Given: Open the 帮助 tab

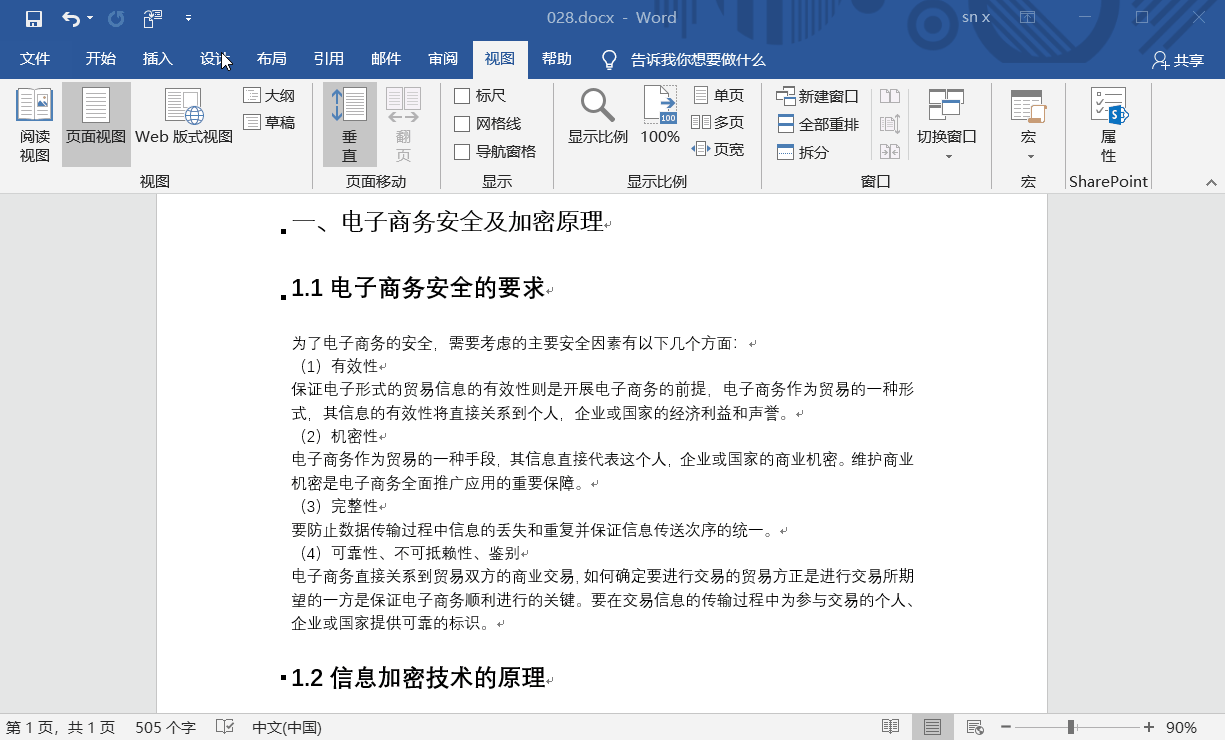Looking at the screenshot, I should [556, 59].
